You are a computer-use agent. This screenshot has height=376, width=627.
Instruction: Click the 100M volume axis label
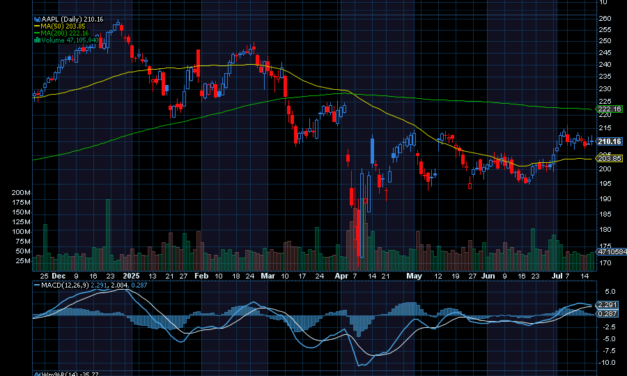point(21,232)
